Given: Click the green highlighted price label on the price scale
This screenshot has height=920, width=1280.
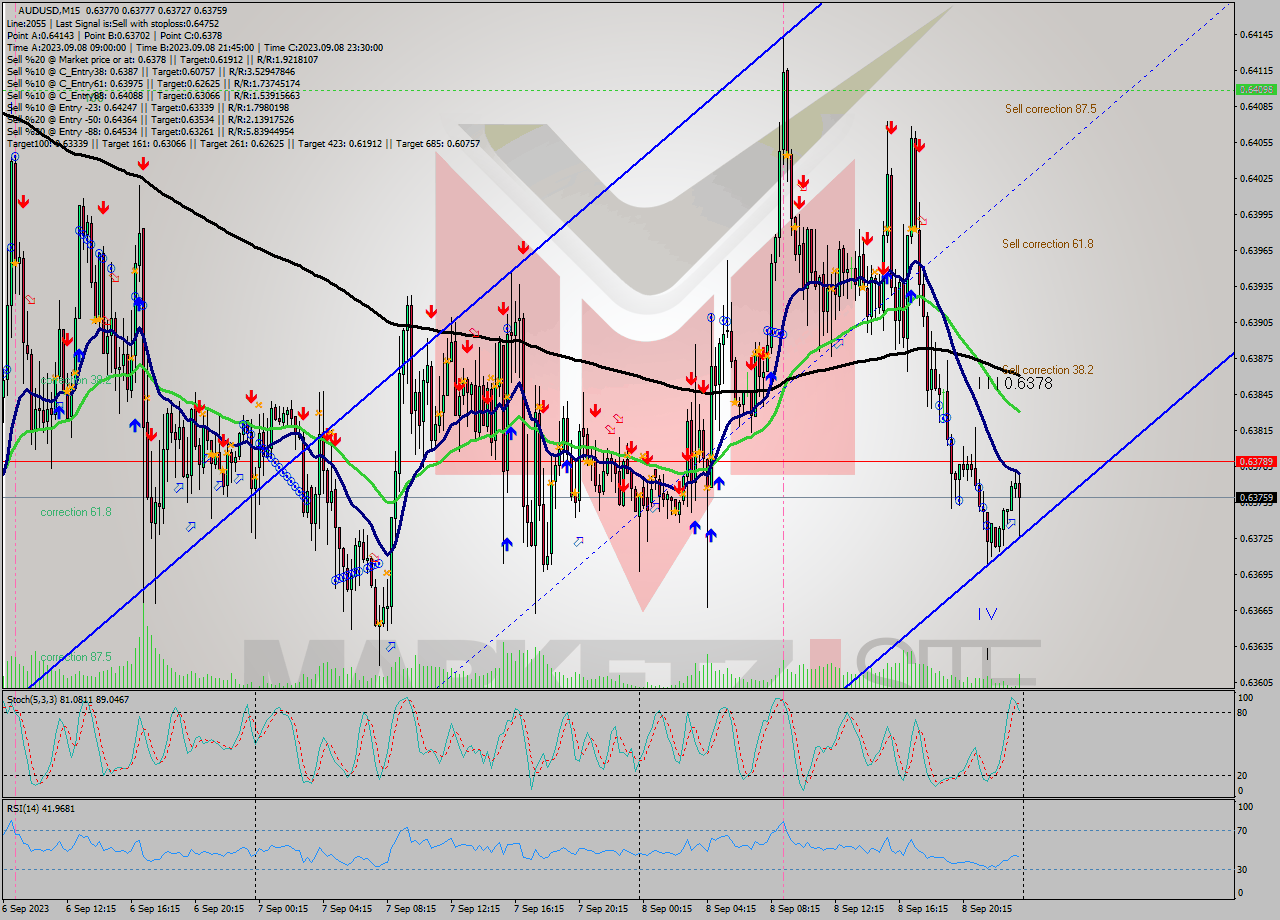Looking at the screenshot, I should [x=1256, y=89].
